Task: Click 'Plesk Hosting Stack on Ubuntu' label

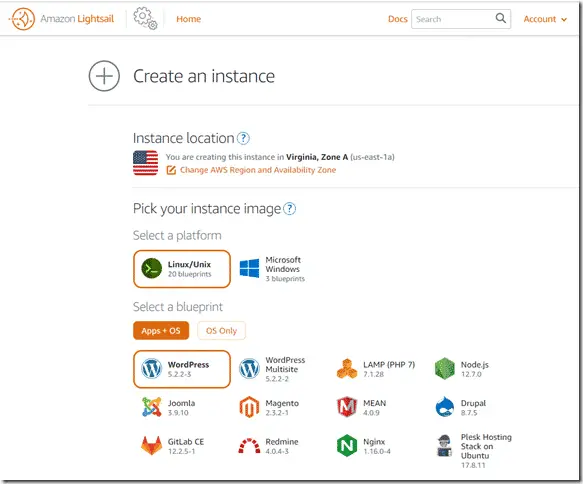Action: coord(486,446)
